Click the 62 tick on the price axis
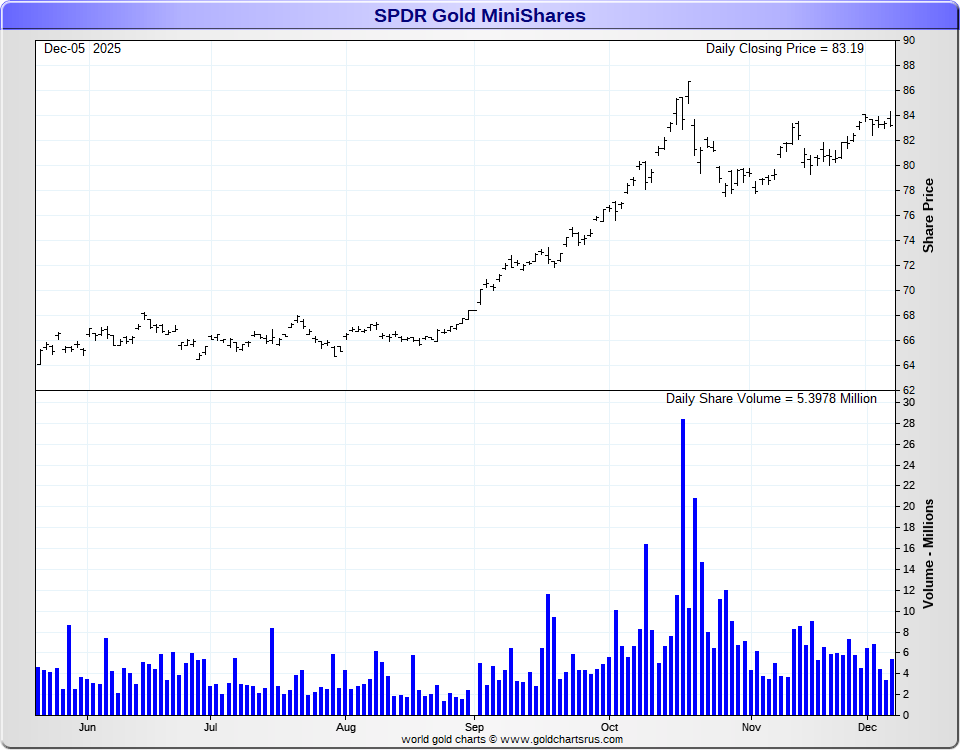 click(x=909, y=390)
